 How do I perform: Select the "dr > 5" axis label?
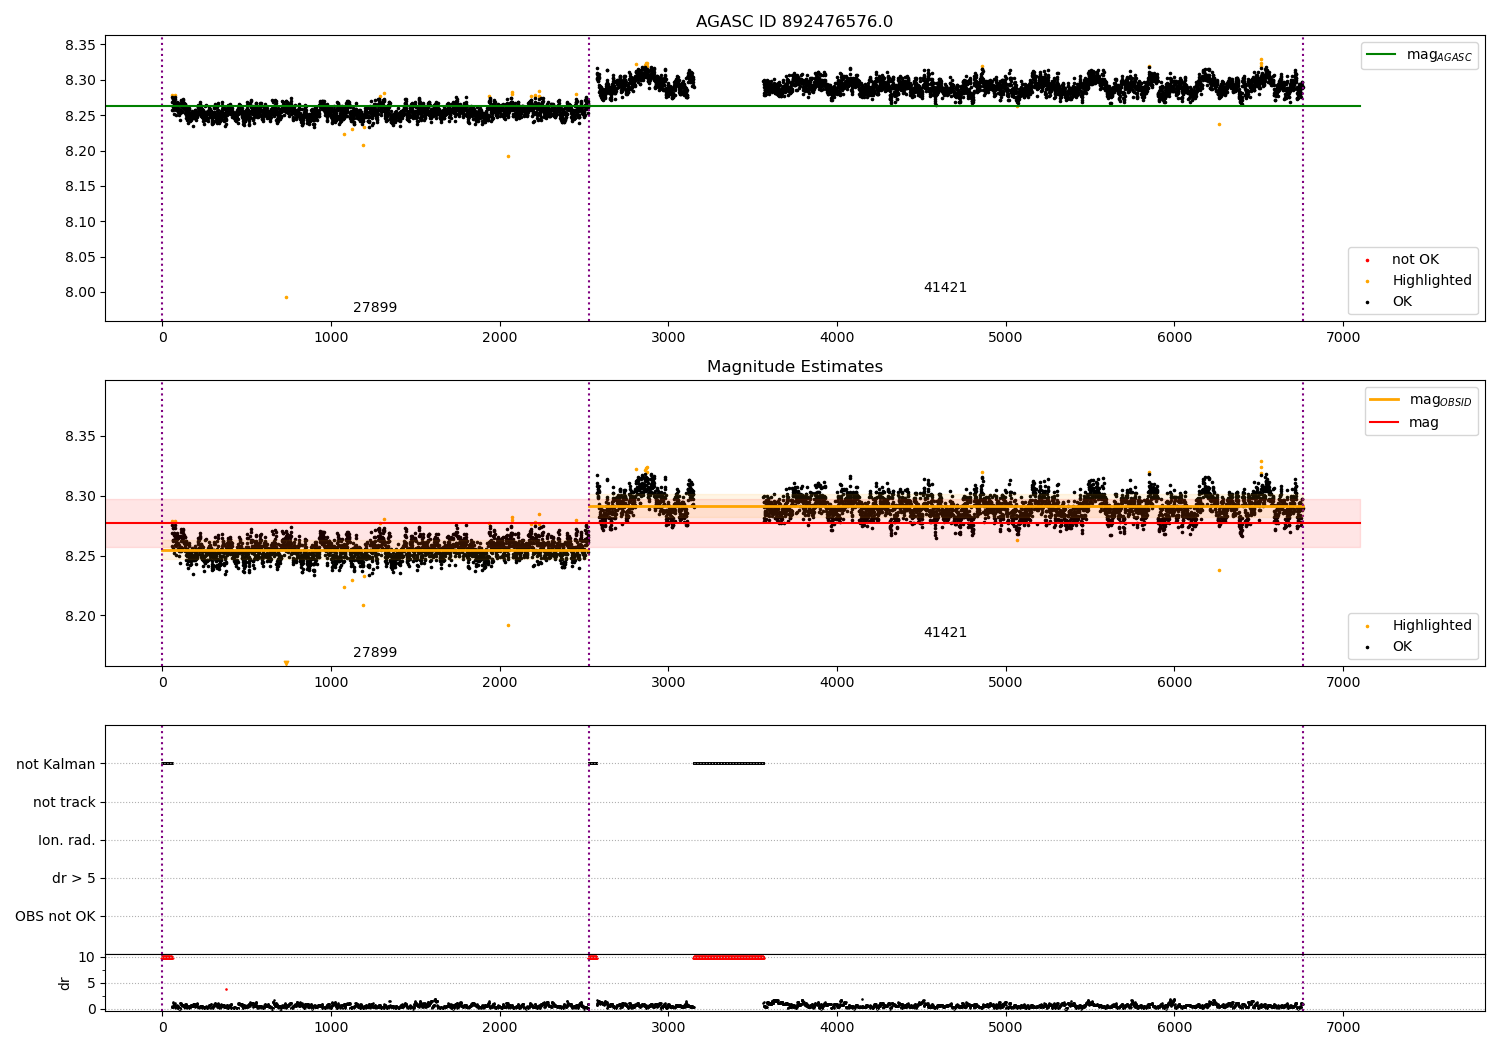pyautogui.click(x=74, y=878)
